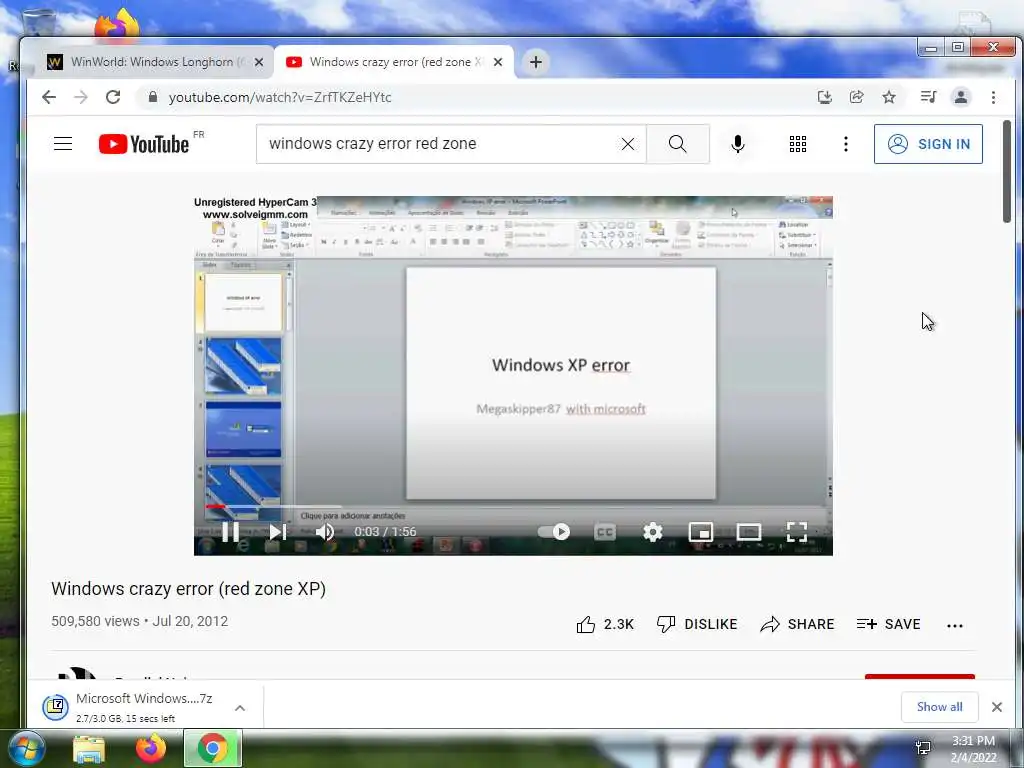
Task: Share this page icon in address bar
Action: click(857, 97)
